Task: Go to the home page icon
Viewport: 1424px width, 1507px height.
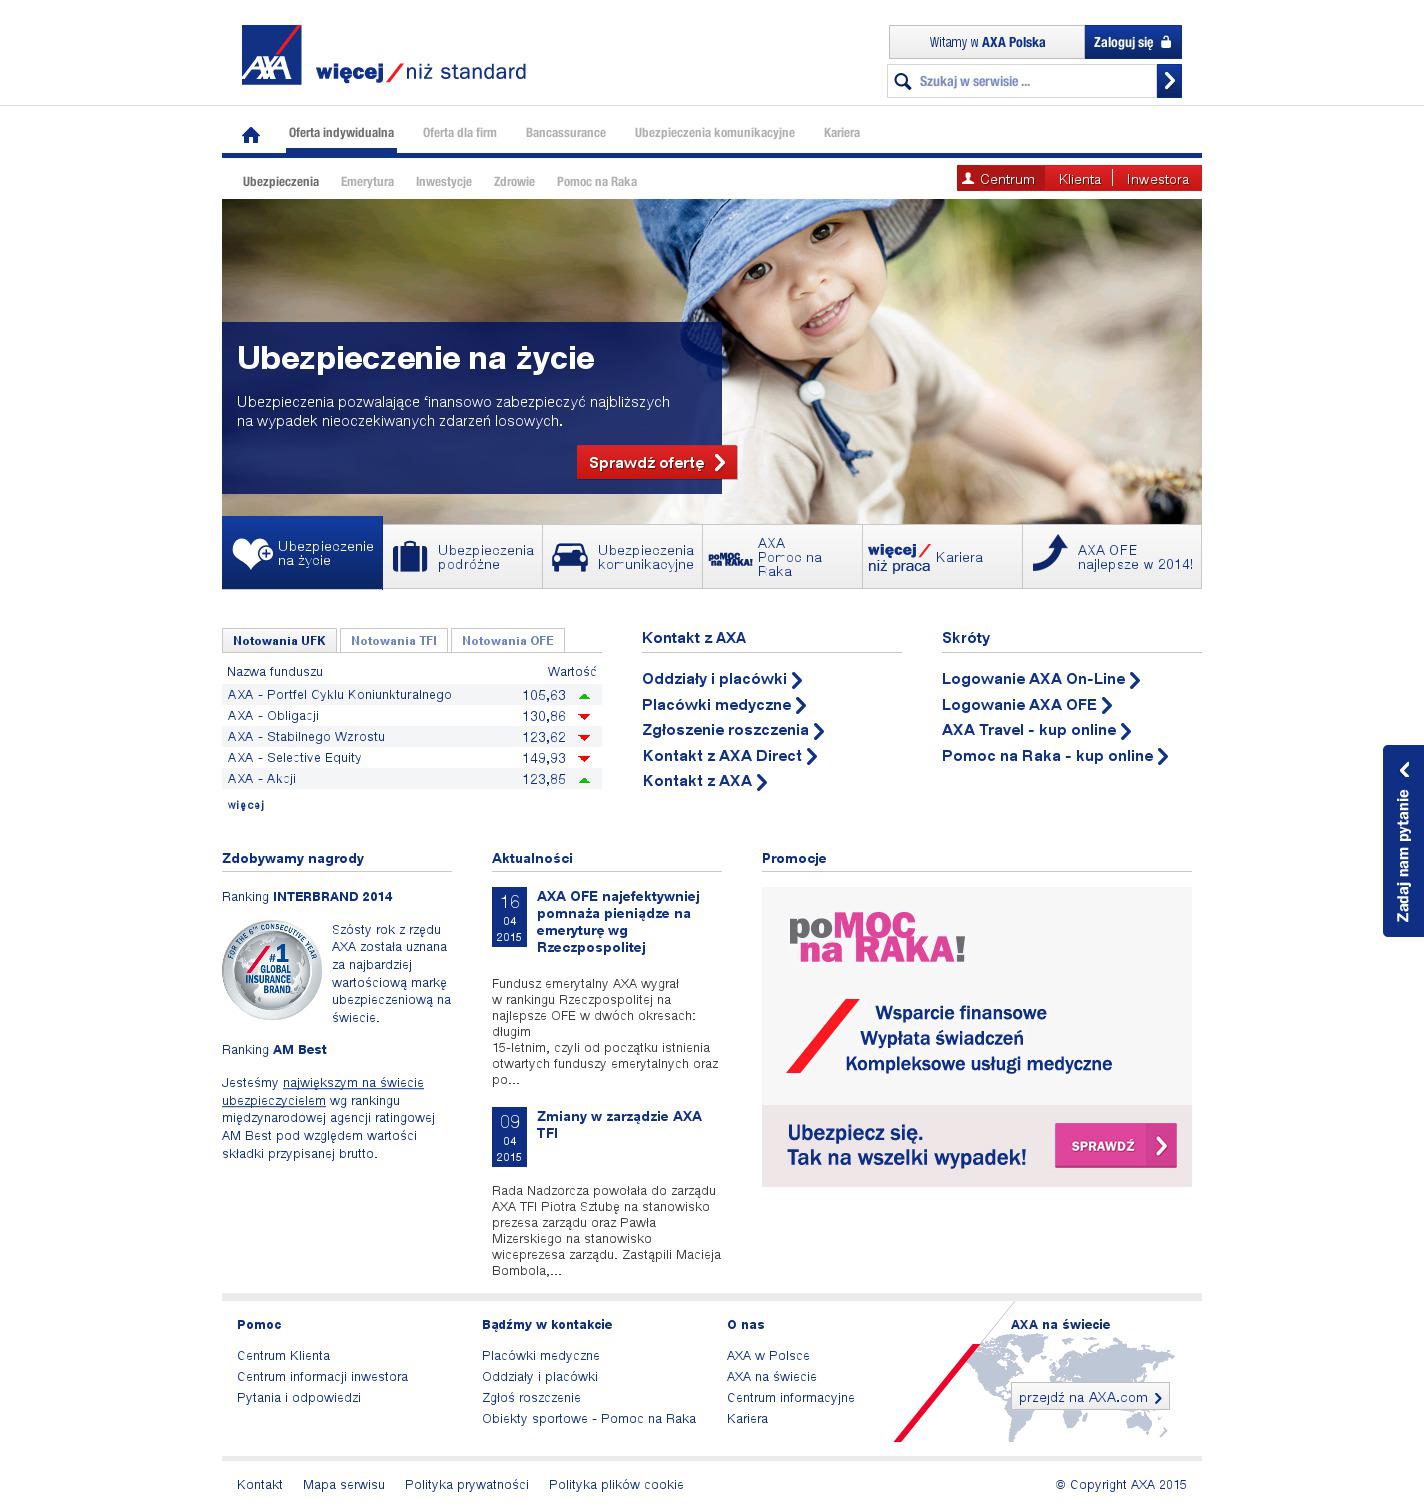Action: [x=251, y=134]
